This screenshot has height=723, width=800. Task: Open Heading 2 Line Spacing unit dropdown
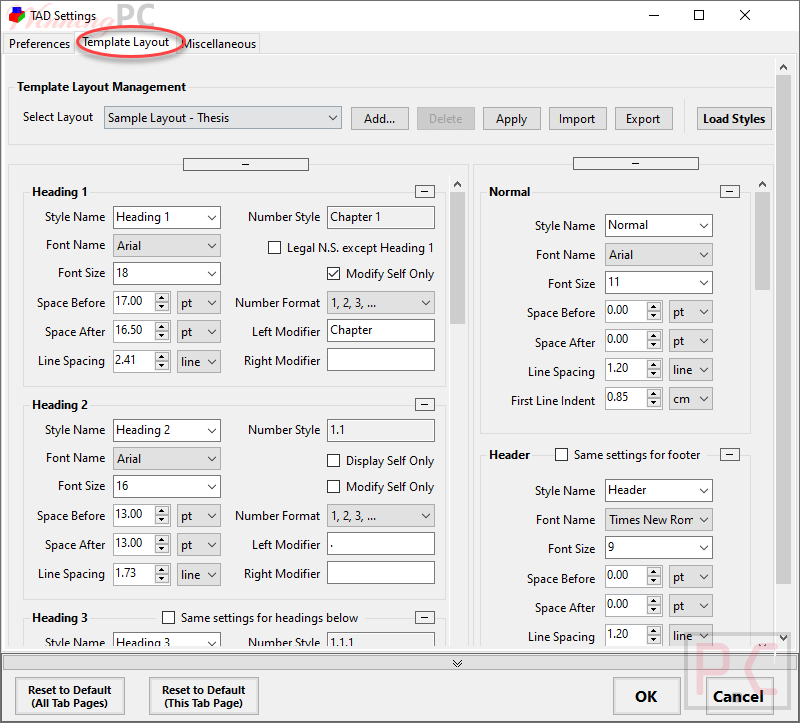click(x=199, y=575)
